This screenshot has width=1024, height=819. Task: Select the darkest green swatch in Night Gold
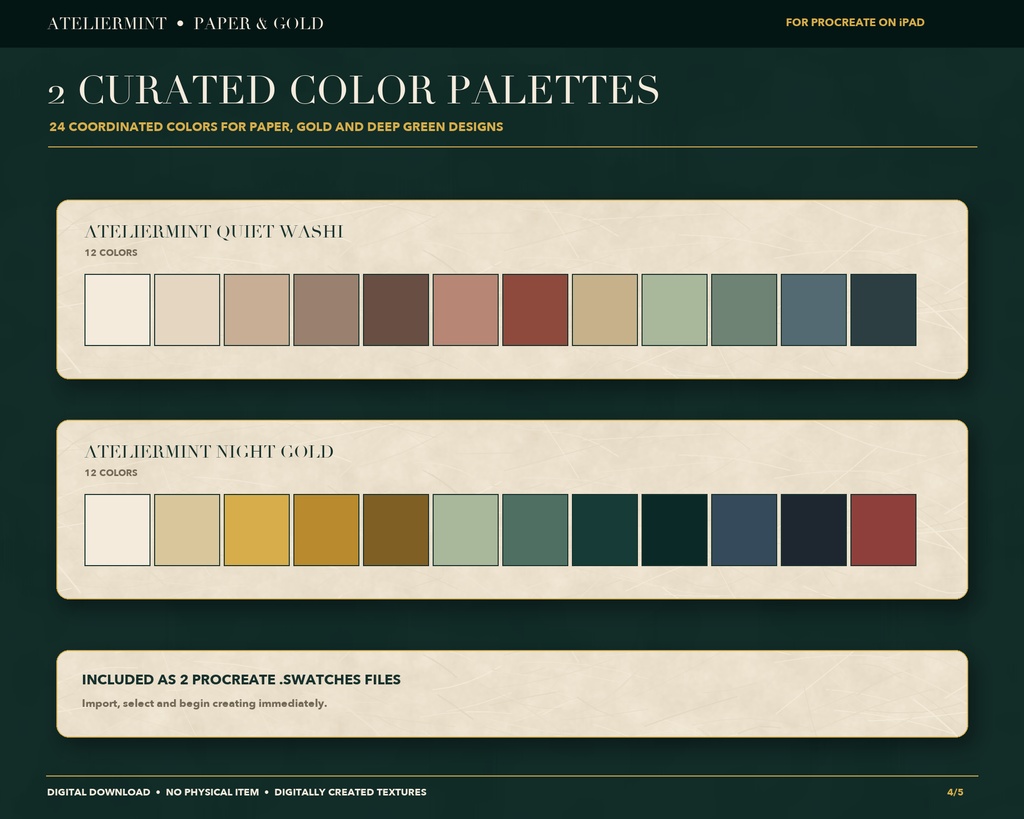pyautogui.click(x=675, y=530)
